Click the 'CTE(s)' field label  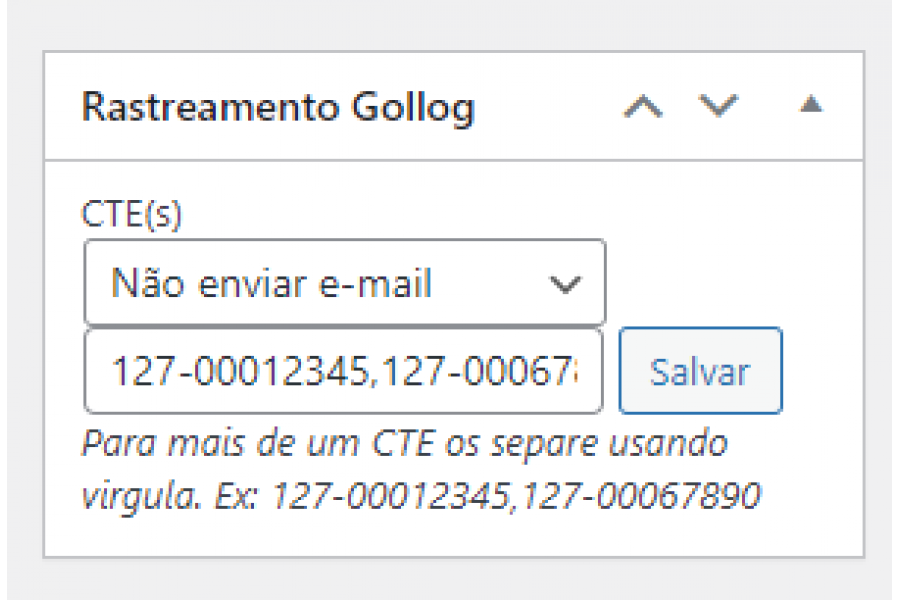pyautogui.click(x=131, y=215)
